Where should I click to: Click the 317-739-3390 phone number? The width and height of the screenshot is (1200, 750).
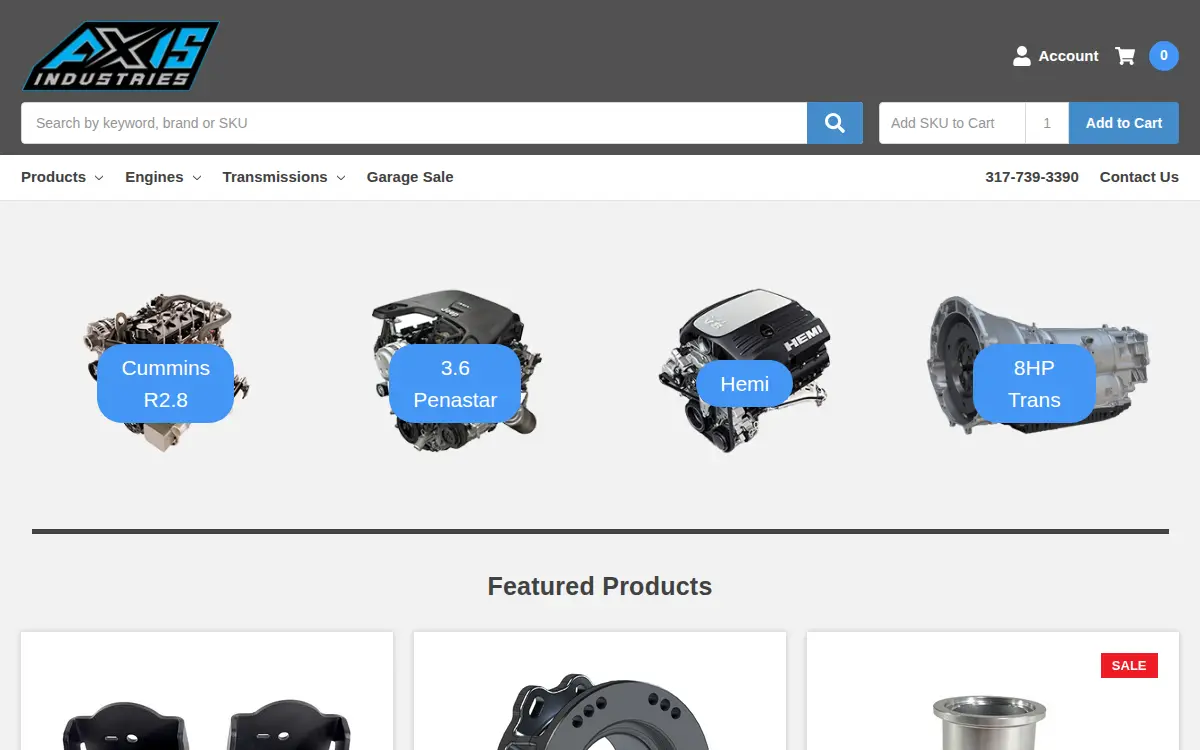coord(1032,177)
